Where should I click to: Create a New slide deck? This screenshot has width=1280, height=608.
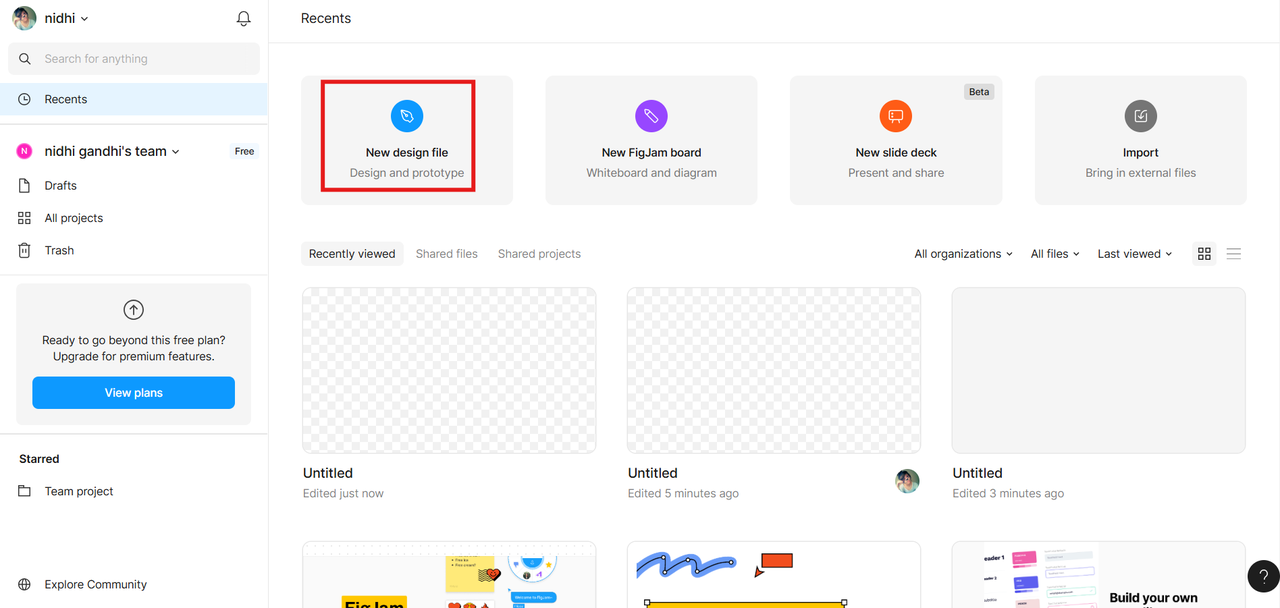click(896, 140)
